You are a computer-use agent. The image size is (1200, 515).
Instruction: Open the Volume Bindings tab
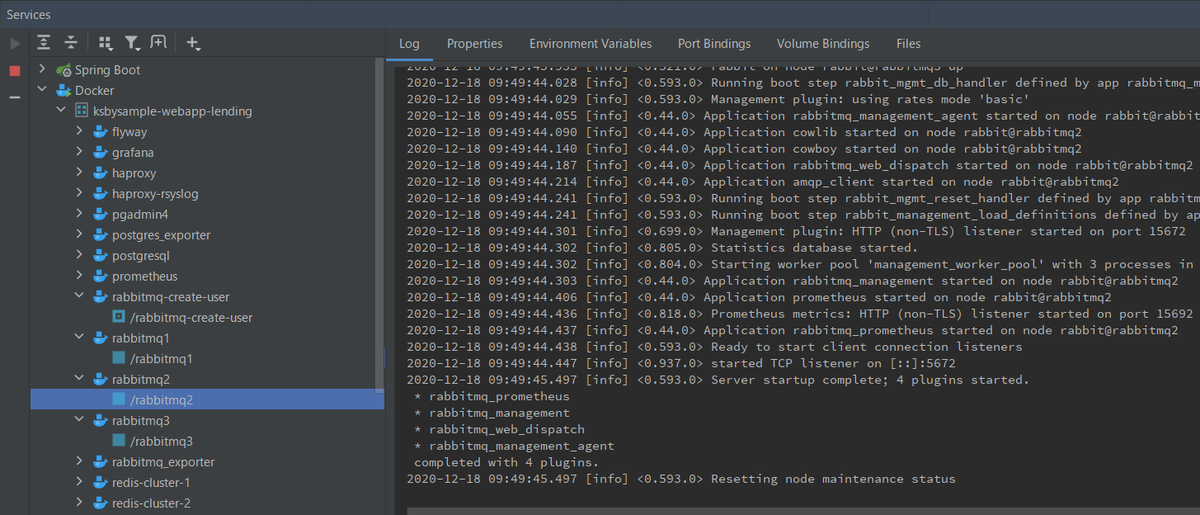(823, 43)
